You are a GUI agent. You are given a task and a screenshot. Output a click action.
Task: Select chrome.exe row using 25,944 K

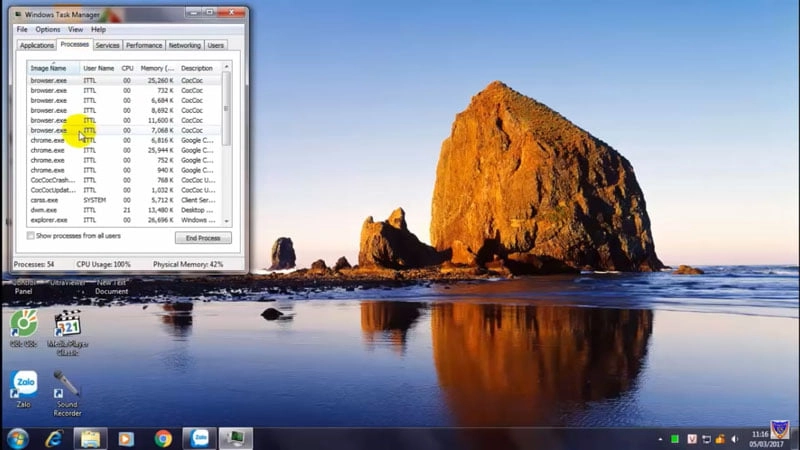(x=124, y=150)
